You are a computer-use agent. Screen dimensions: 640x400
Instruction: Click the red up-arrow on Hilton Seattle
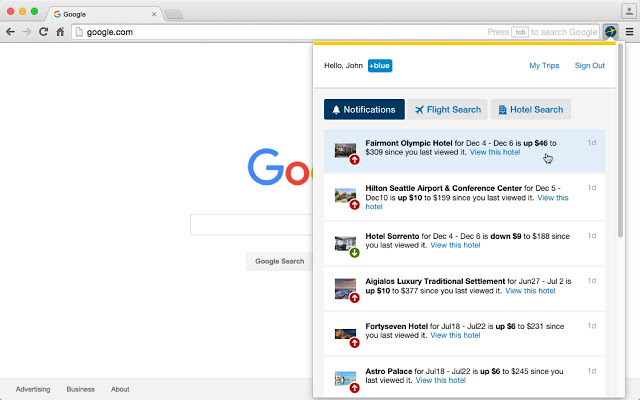[x=354, y=204]
